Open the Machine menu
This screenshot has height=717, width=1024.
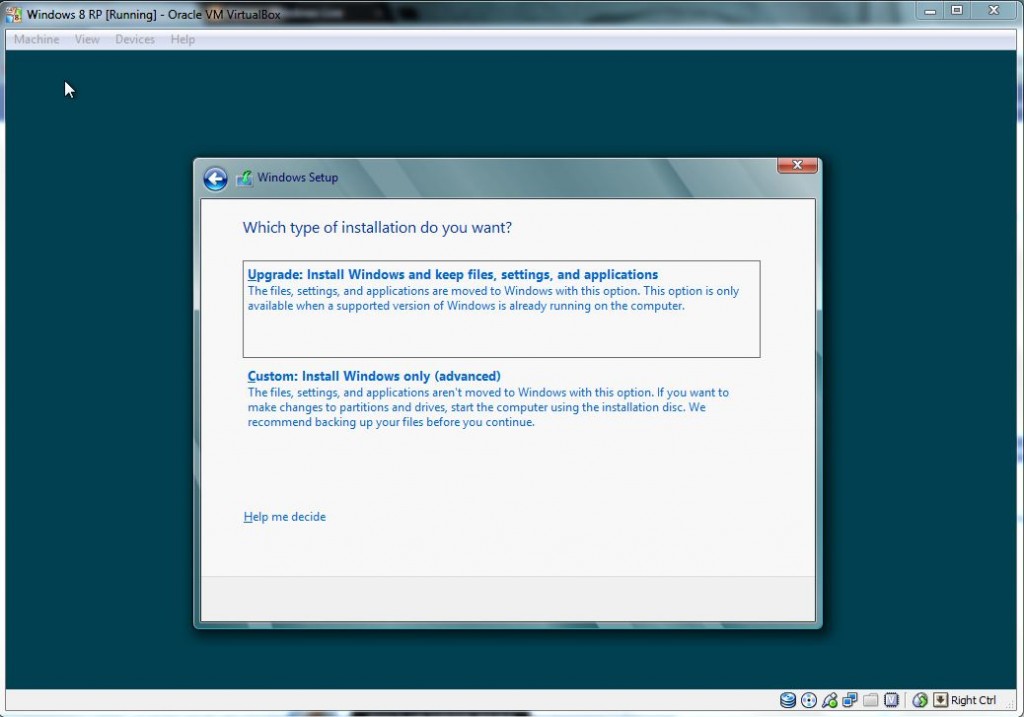(x=37, y=39)
